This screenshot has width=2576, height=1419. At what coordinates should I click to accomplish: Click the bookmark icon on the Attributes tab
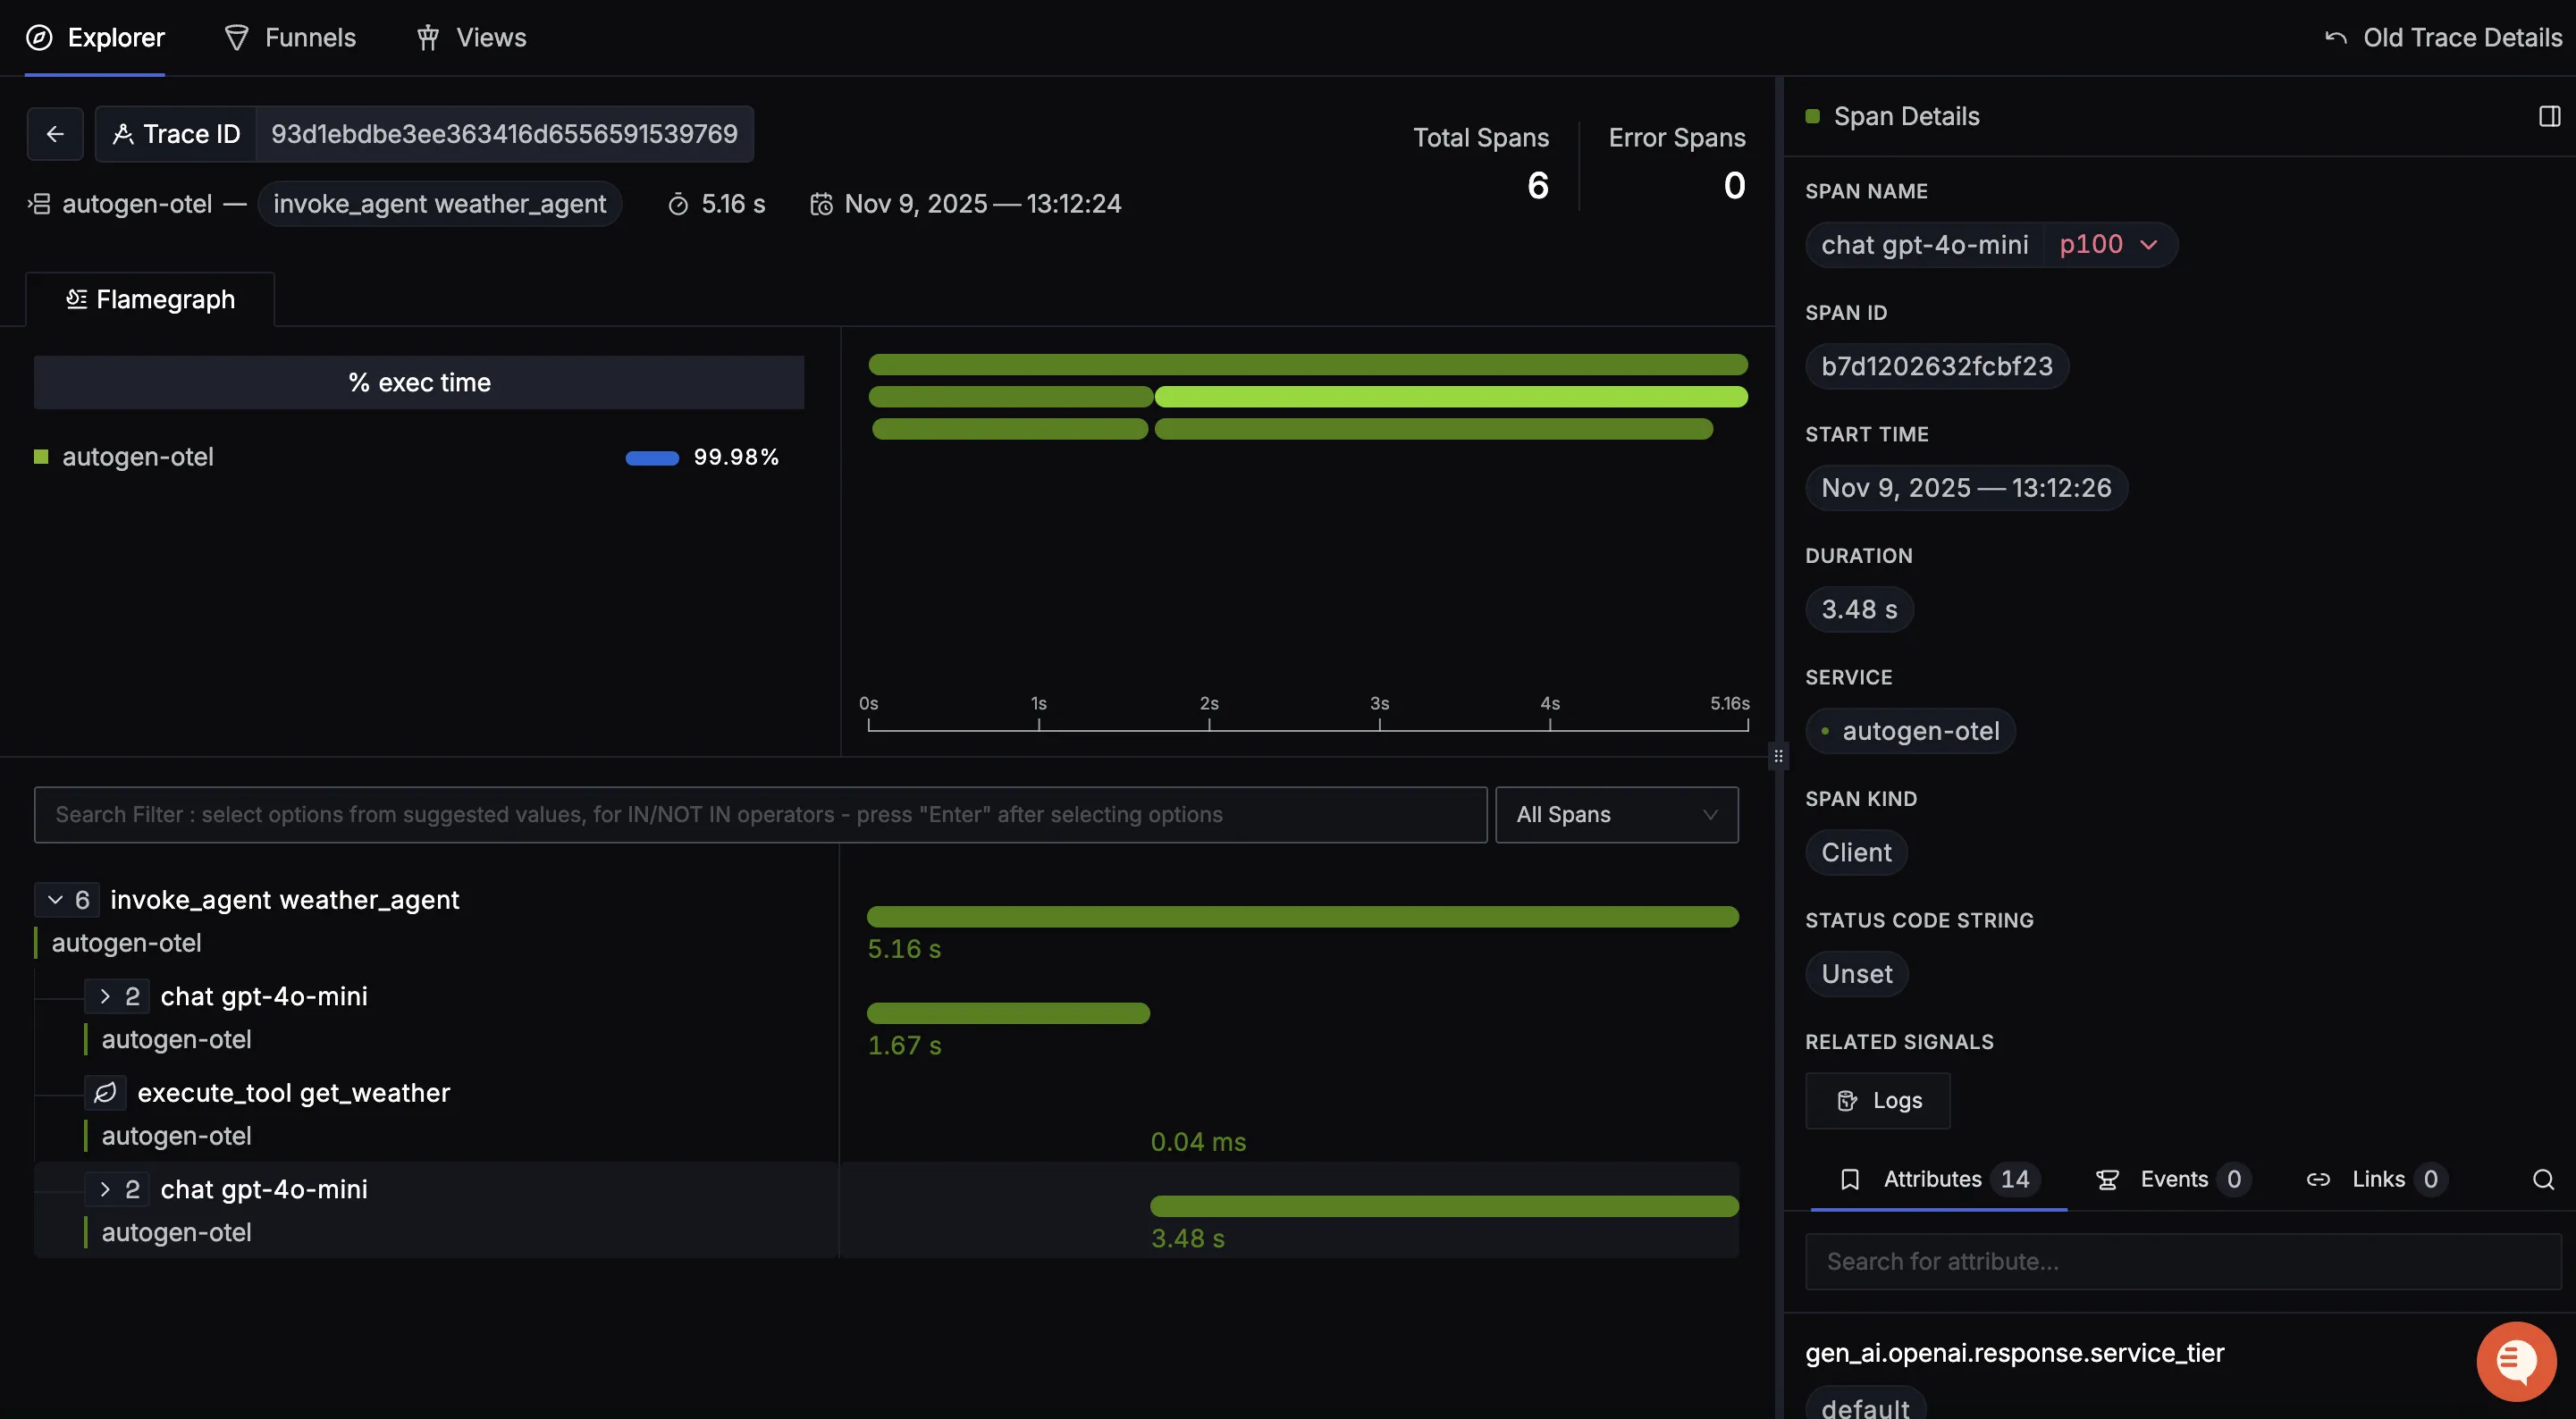[x=1851, y=1179]
